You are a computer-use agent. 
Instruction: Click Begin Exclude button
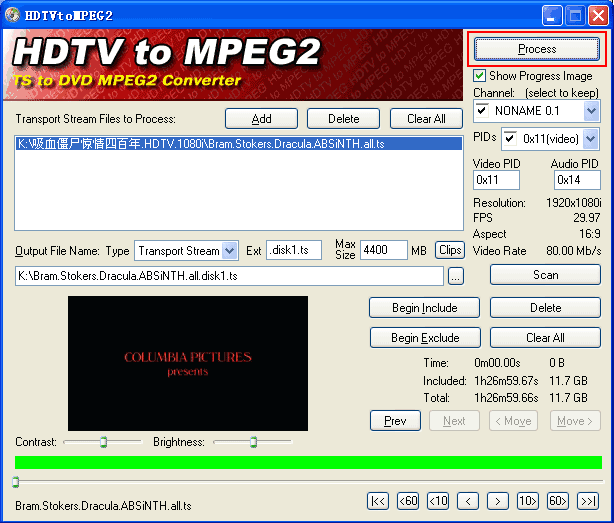coord(425,338)
